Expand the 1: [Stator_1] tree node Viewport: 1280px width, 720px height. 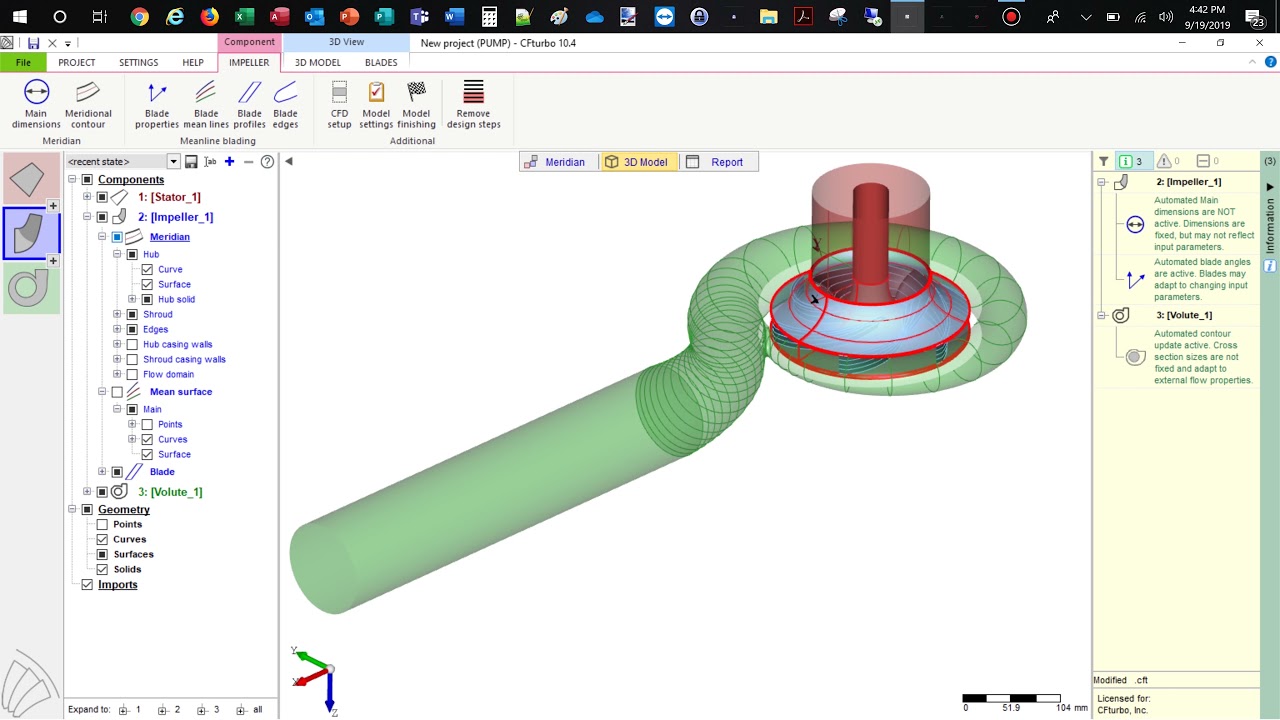click(87, 197)
